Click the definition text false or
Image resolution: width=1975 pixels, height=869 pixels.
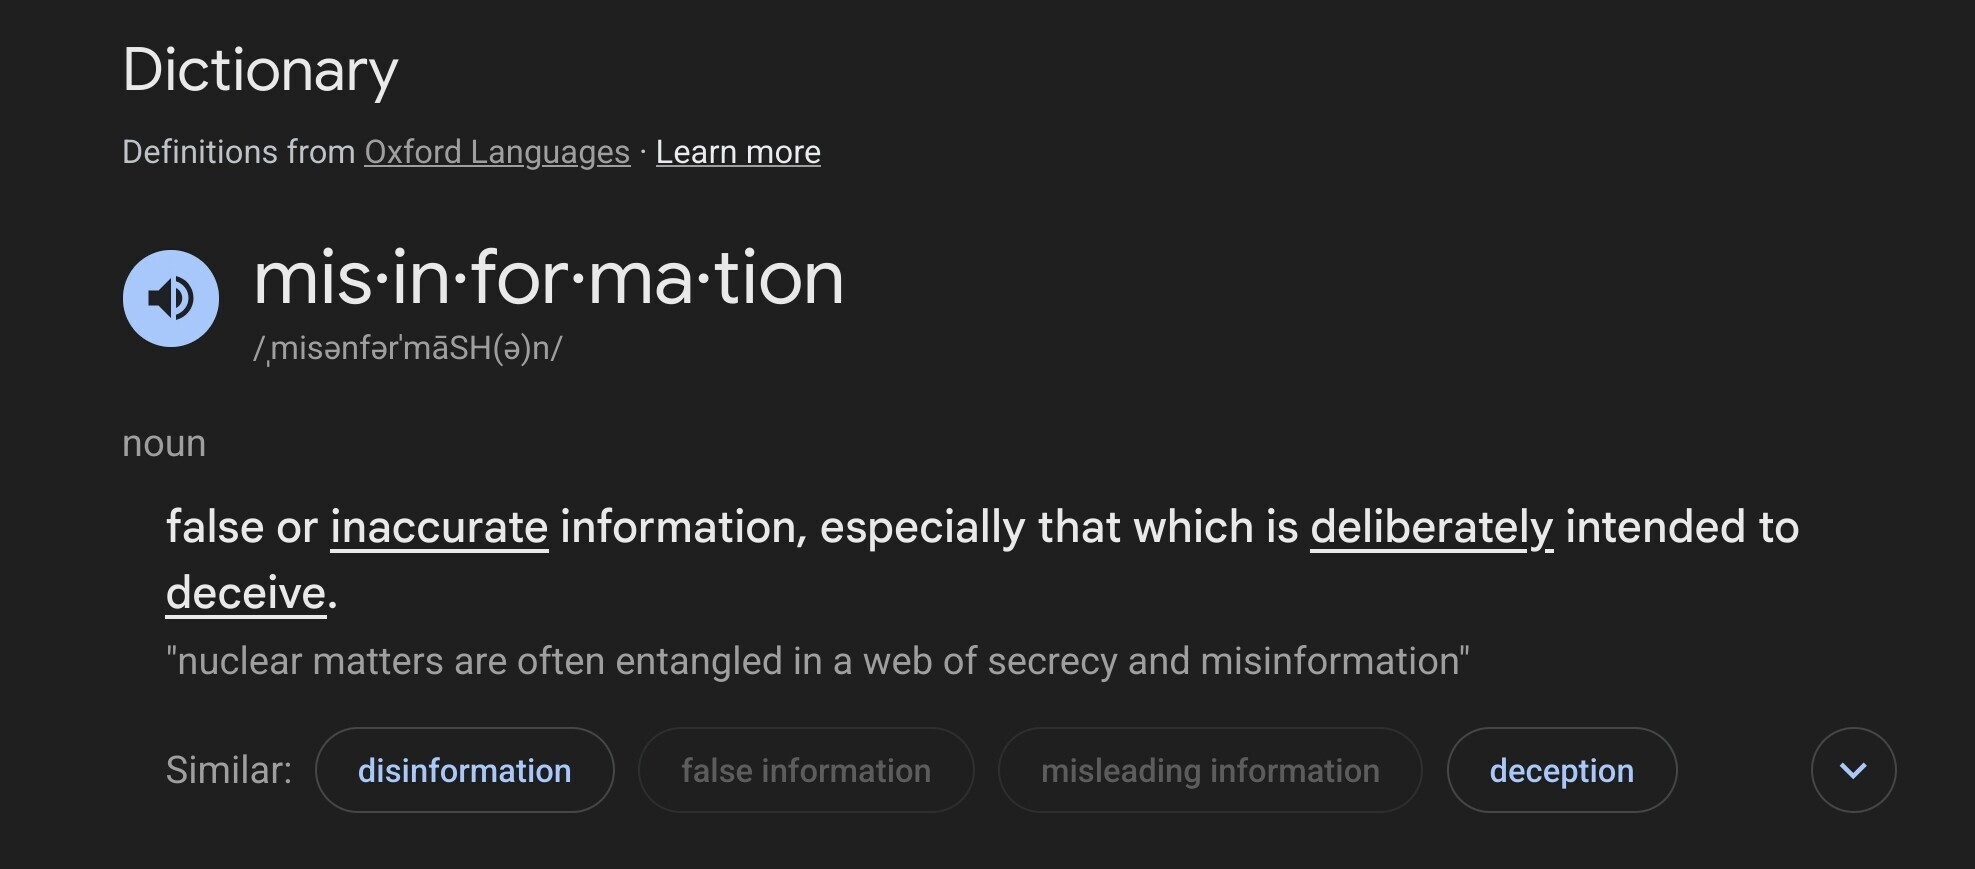click(x=242, y=527)
